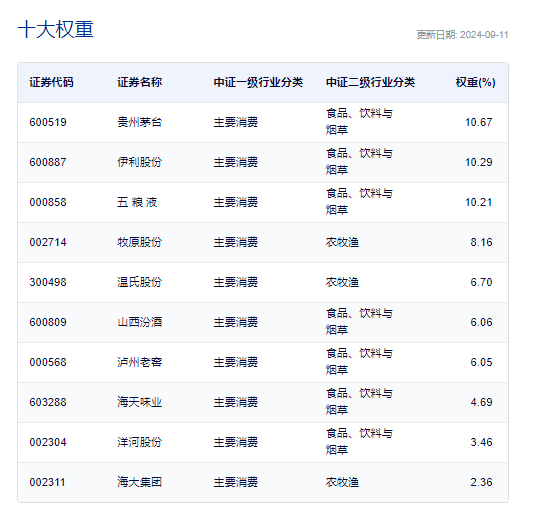The width and height of the screenshot is (544, 527).
Task: Click the 海天味业 security name
Action: pos(139,402)
